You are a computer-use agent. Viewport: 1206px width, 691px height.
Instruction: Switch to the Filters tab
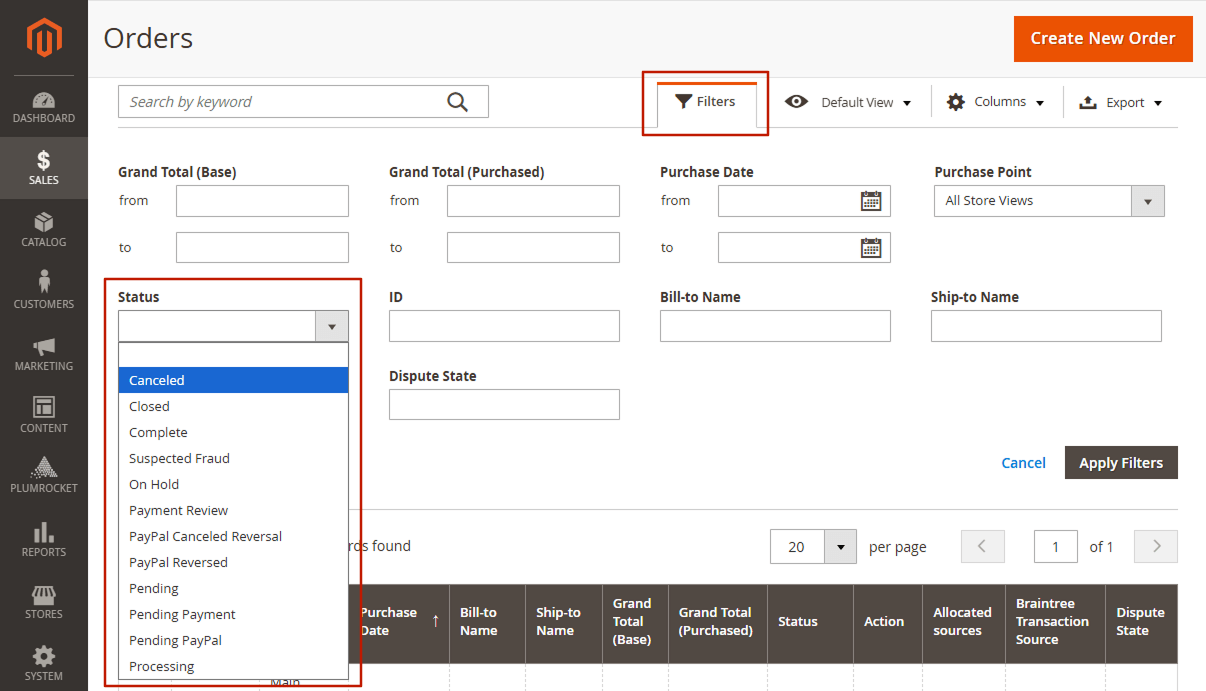coord(705,101)
